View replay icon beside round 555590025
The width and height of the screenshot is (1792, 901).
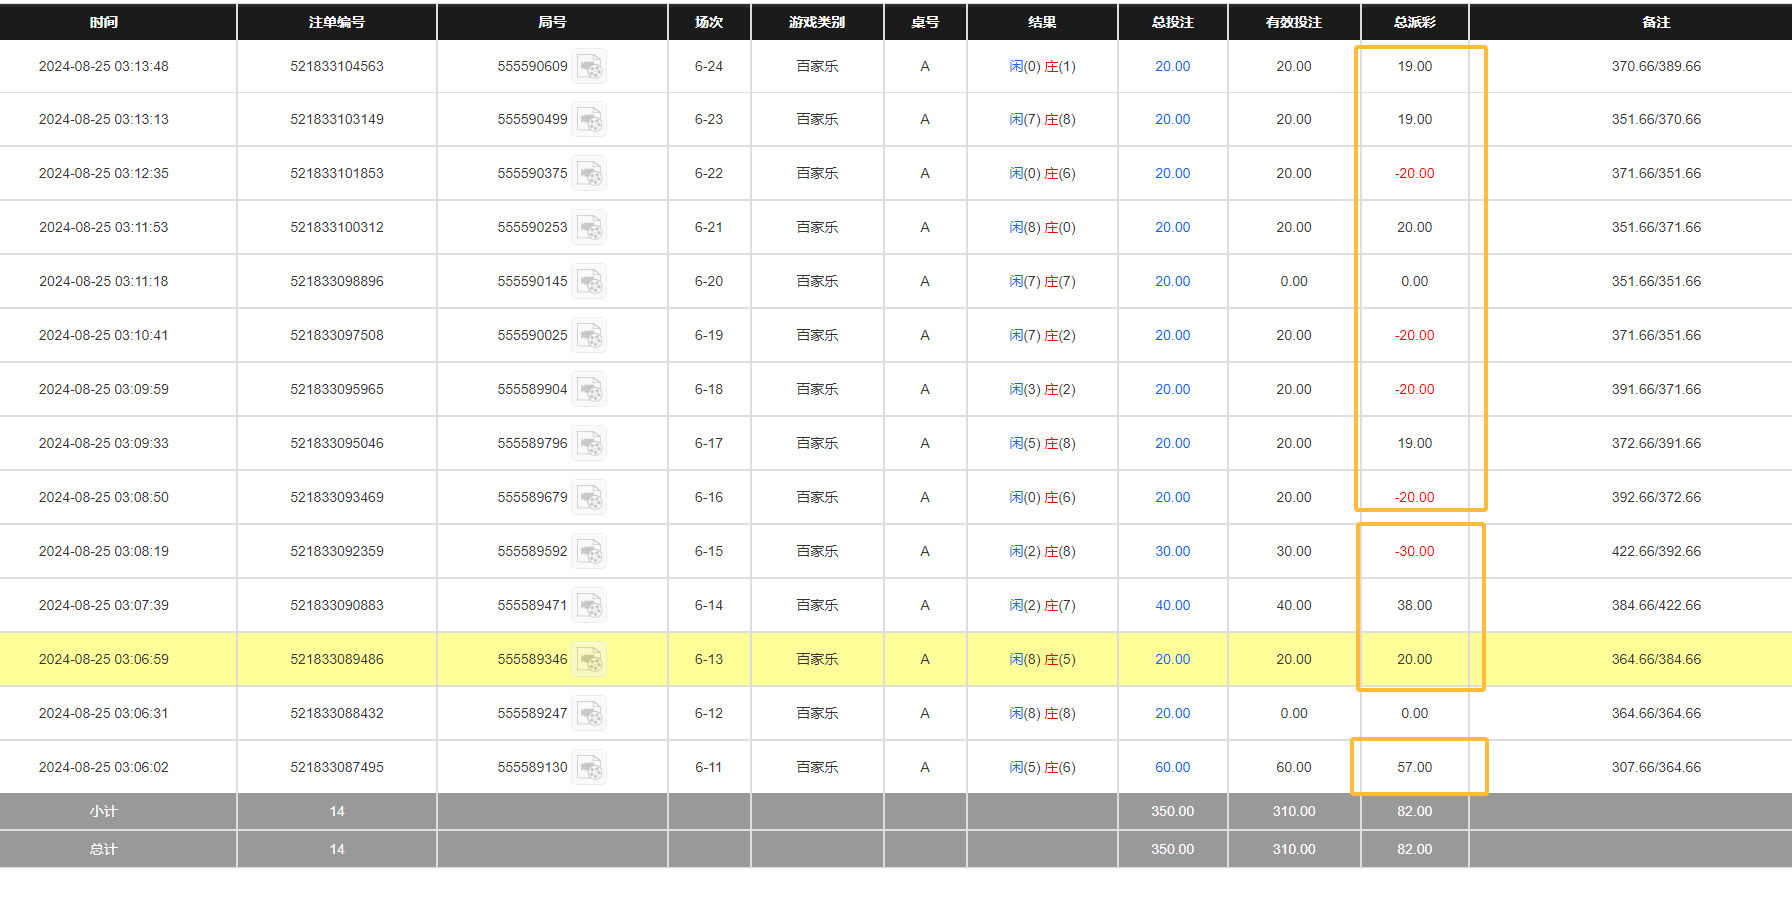(x=589, y=336)
